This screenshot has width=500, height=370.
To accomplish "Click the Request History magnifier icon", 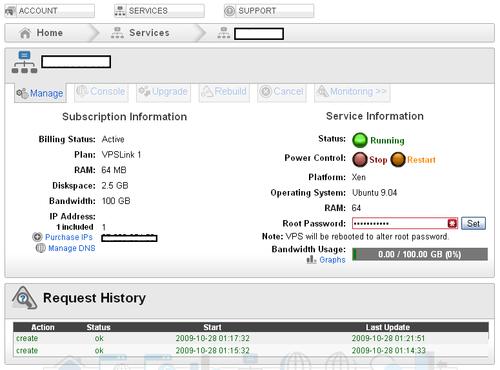I will tap(24, 298).
